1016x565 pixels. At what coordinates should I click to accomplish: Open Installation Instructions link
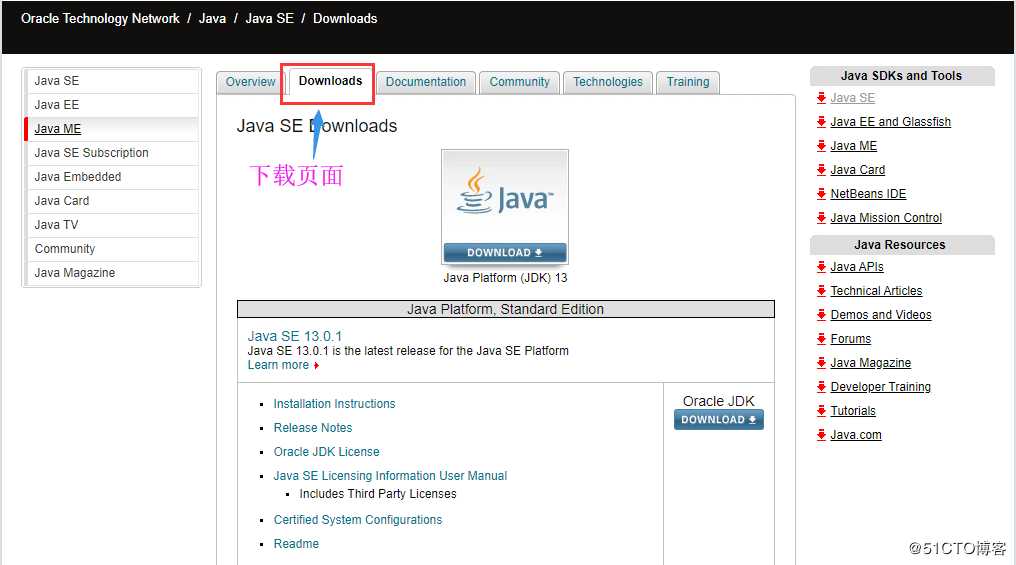point(334,404)
